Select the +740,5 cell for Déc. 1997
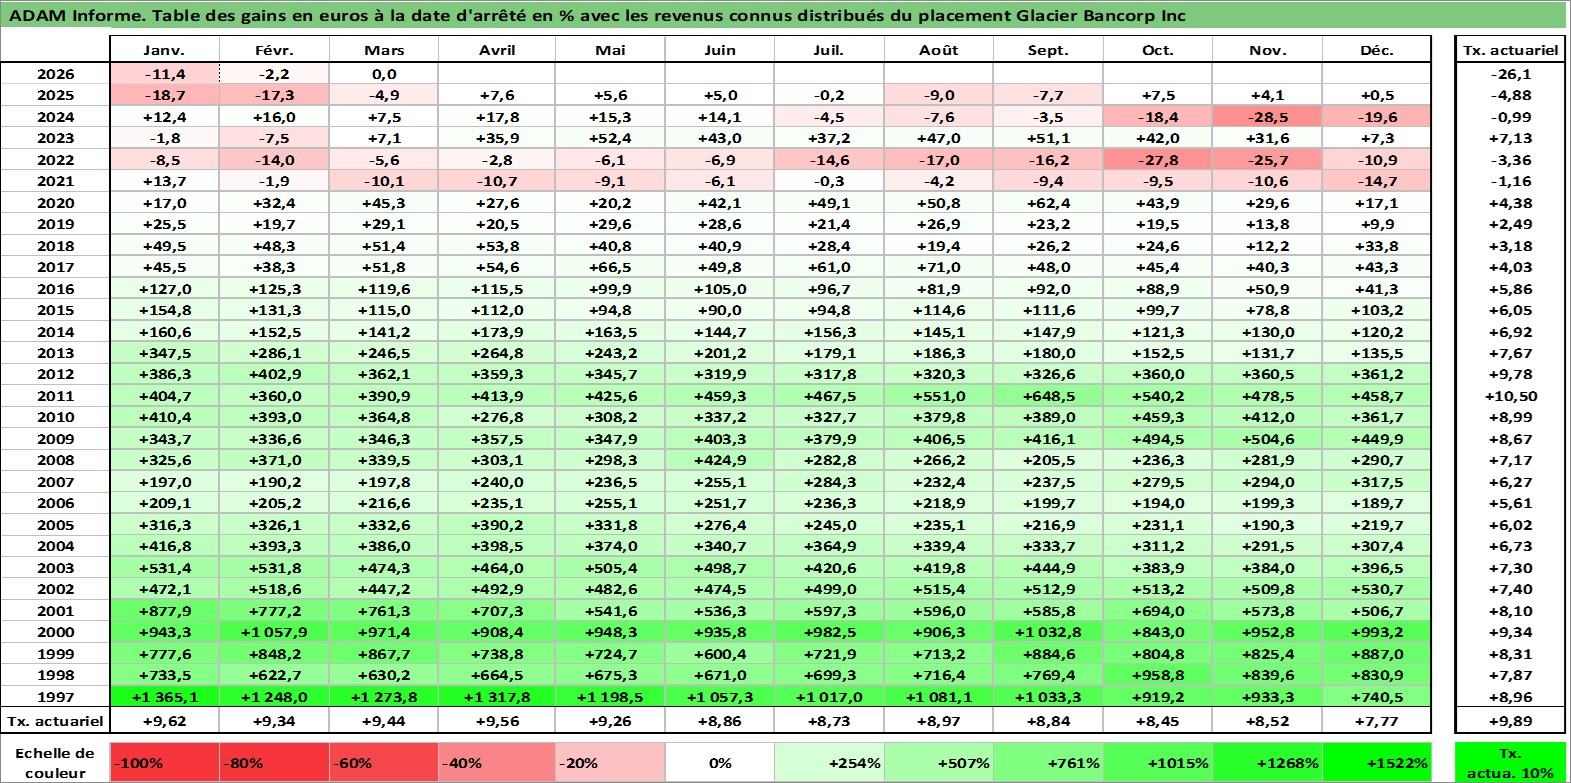The image size is (1571, 783). pyautogui.click(x=1377, y=697)
